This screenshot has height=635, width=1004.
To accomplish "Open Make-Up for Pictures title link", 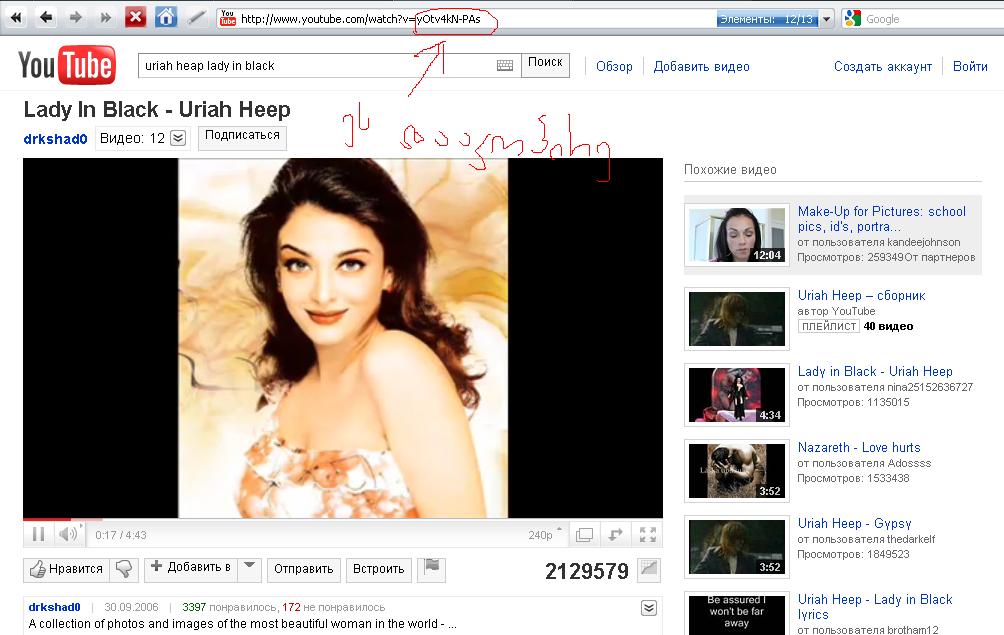I will [x=882, y=219].
